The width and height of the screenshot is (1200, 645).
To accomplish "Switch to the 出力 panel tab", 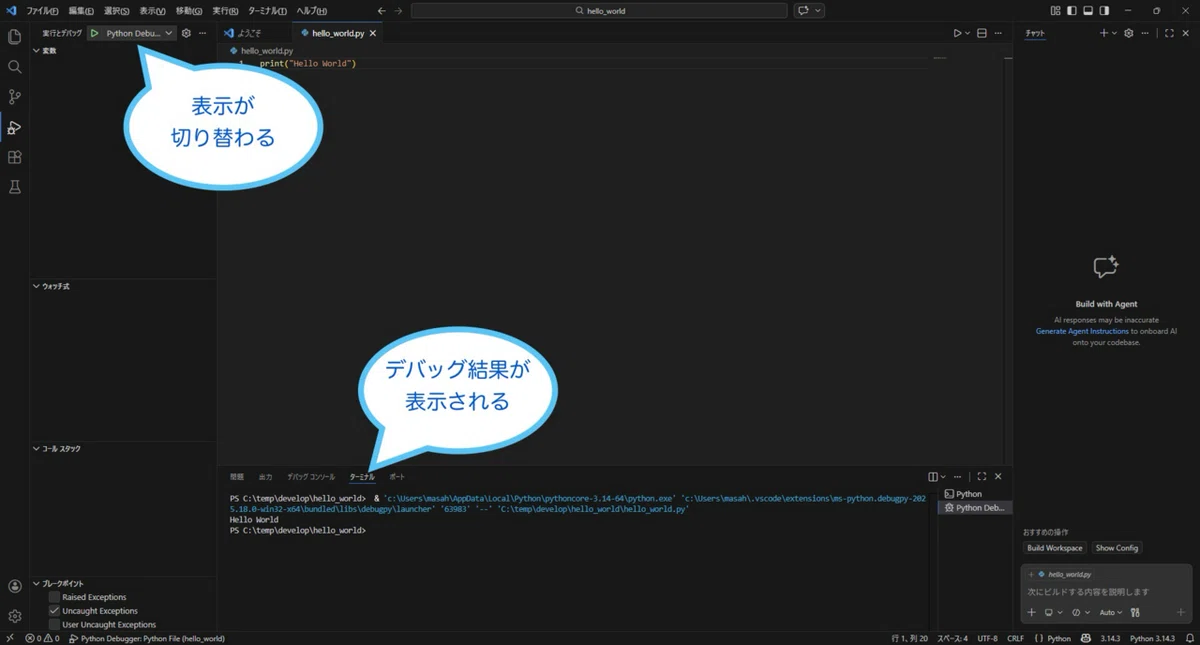I will tap(265, 477).
